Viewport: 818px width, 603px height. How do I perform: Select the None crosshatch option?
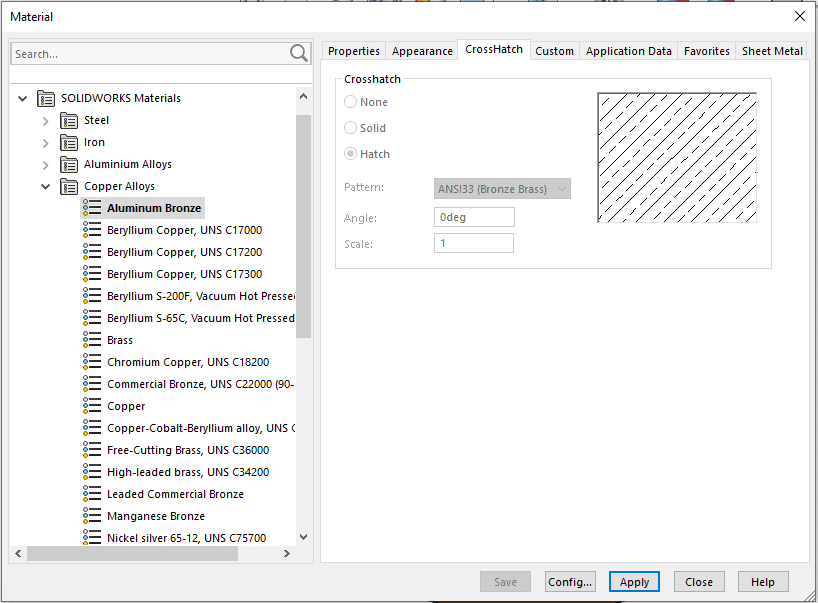(351, 102)
